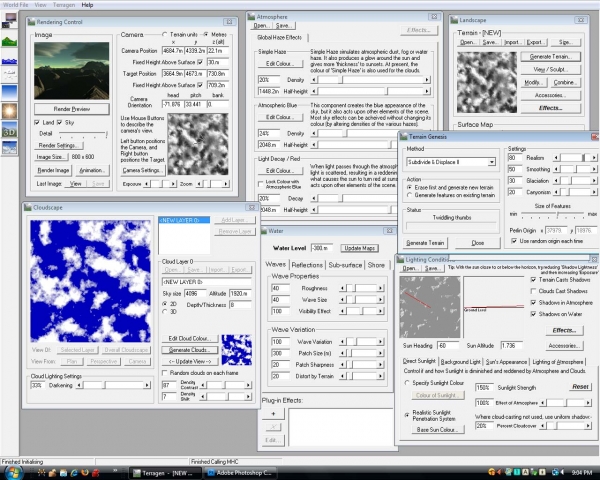Toggle Shadows on Water
Screen dimensions: 600x480
tap(533, 314)
